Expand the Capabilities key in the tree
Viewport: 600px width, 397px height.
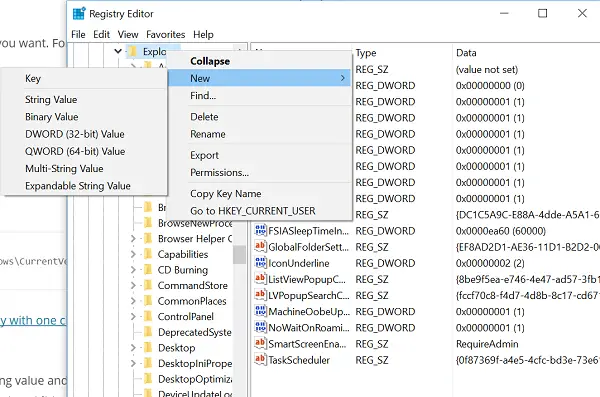click(x=133, y=254)
